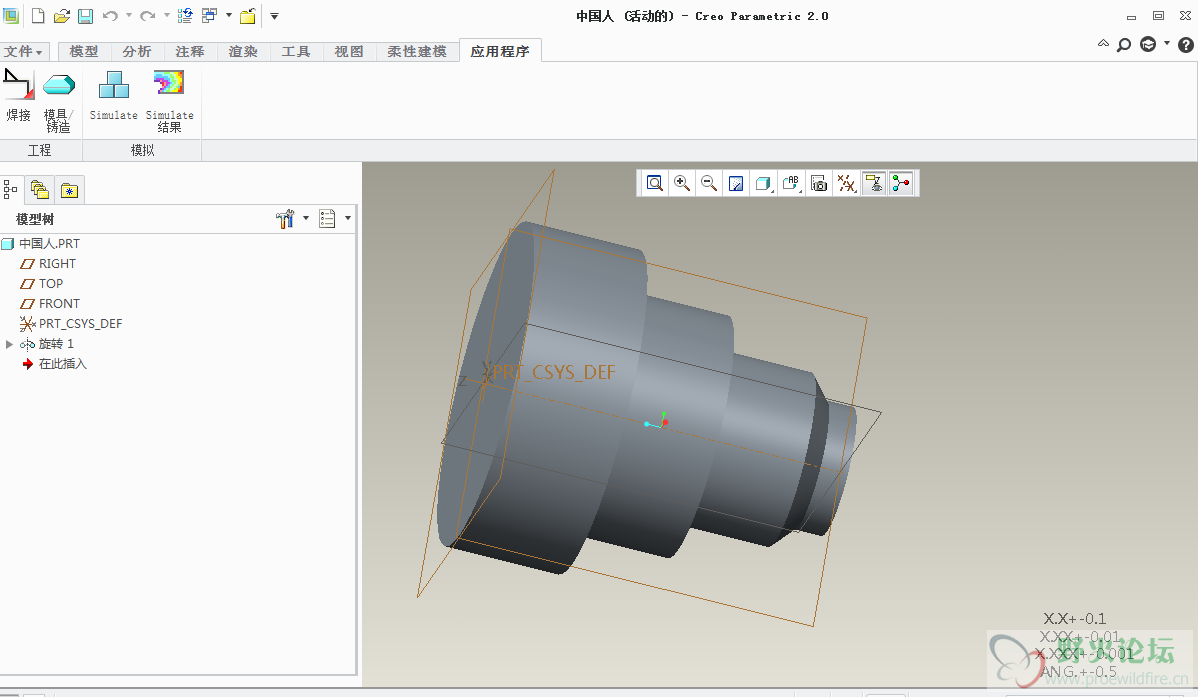The height and width of the screenshot is (697, 1198).
Task: Repaint the graphics window
Action: pos(736,183)
